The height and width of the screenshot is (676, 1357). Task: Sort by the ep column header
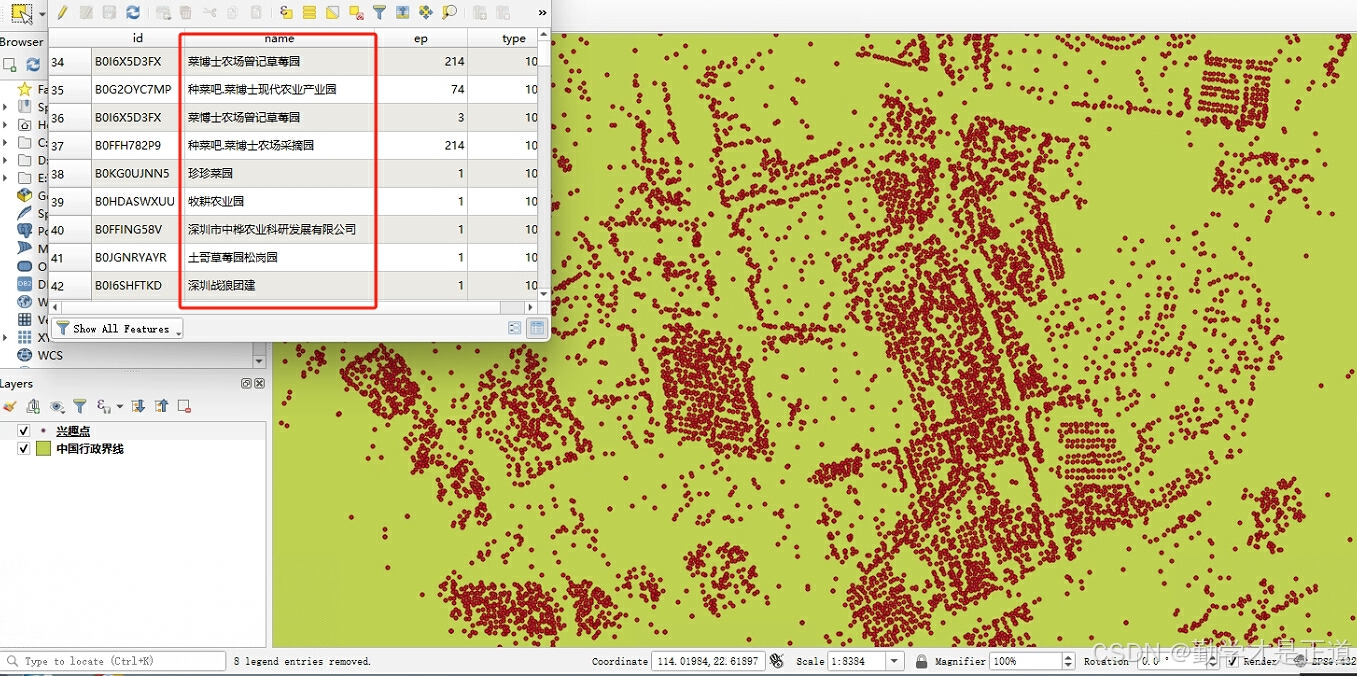421,38
